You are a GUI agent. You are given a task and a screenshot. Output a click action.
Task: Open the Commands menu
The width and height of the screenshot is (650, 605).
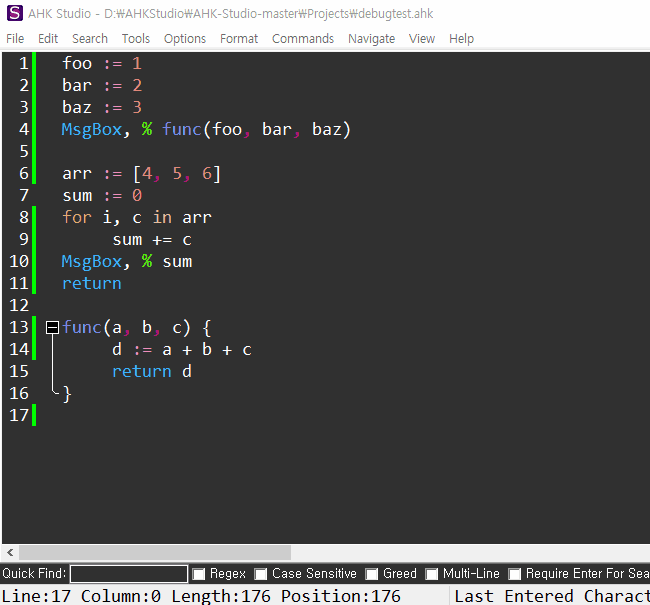[x=303, y=38]
